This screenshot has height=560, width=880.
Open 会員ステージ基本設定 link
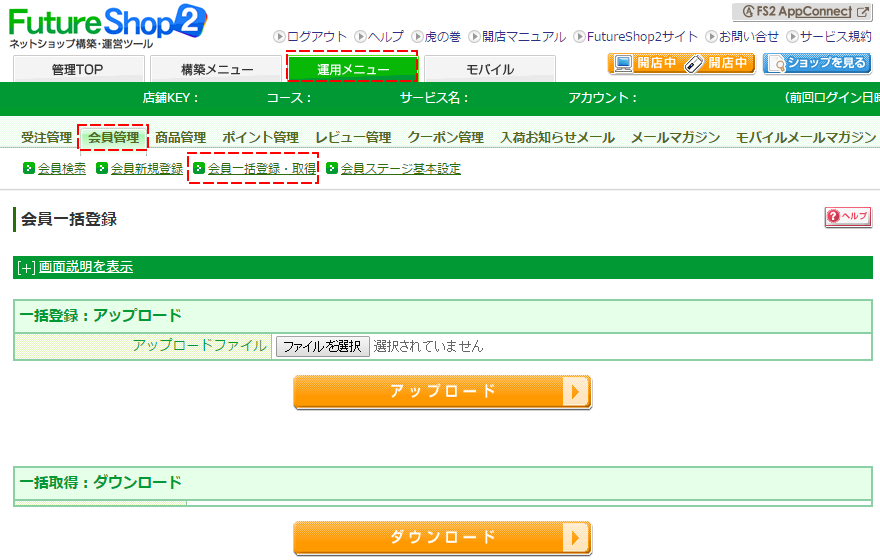point(401,168)
